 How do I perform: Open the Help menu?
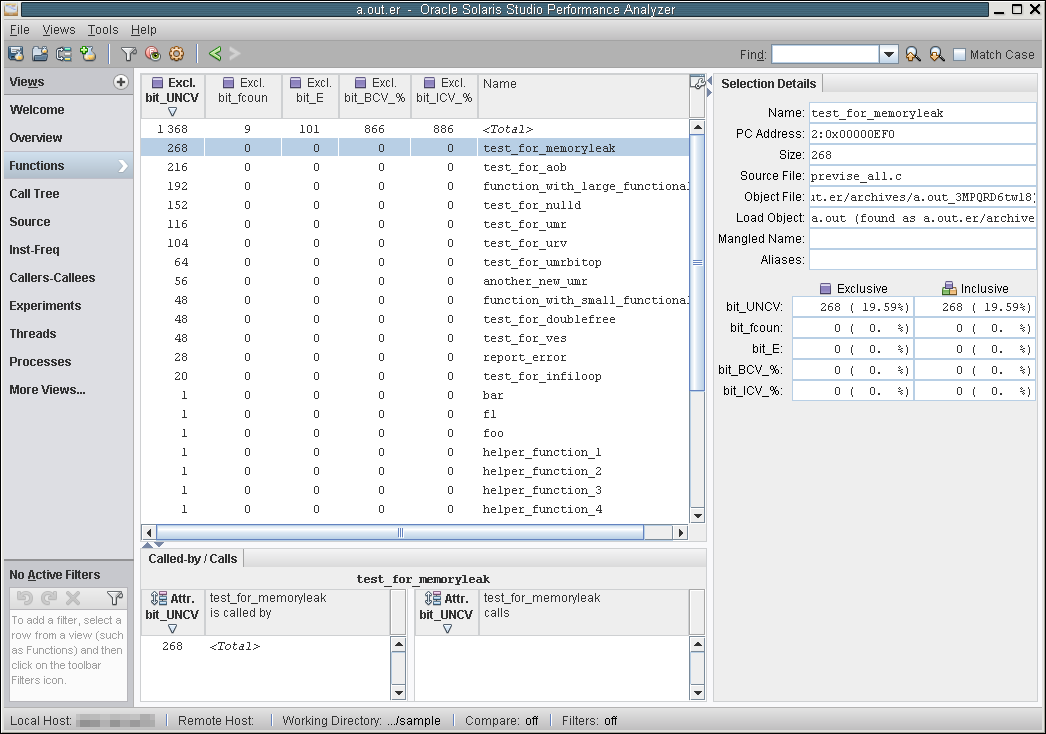pyautogui.click(x=143, y=30)
